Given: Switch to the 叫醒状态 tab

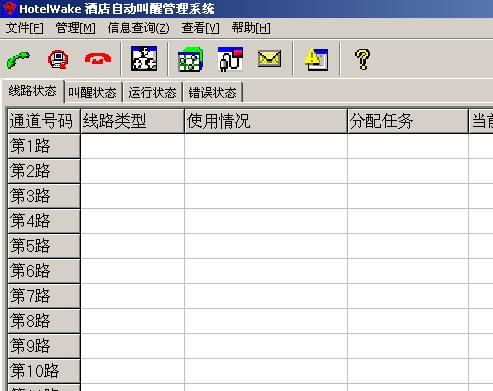Looking at the screenshot, I should [x=92, y=92].
